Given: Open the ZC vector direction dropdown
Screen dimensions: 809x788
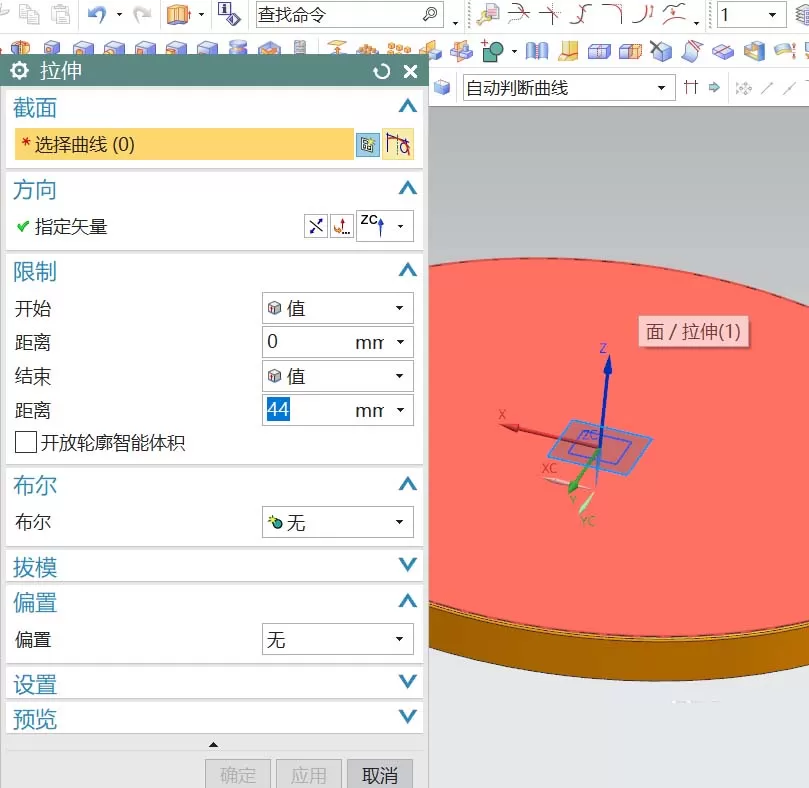Looking at the screenshot, I should tap(385, 226).
